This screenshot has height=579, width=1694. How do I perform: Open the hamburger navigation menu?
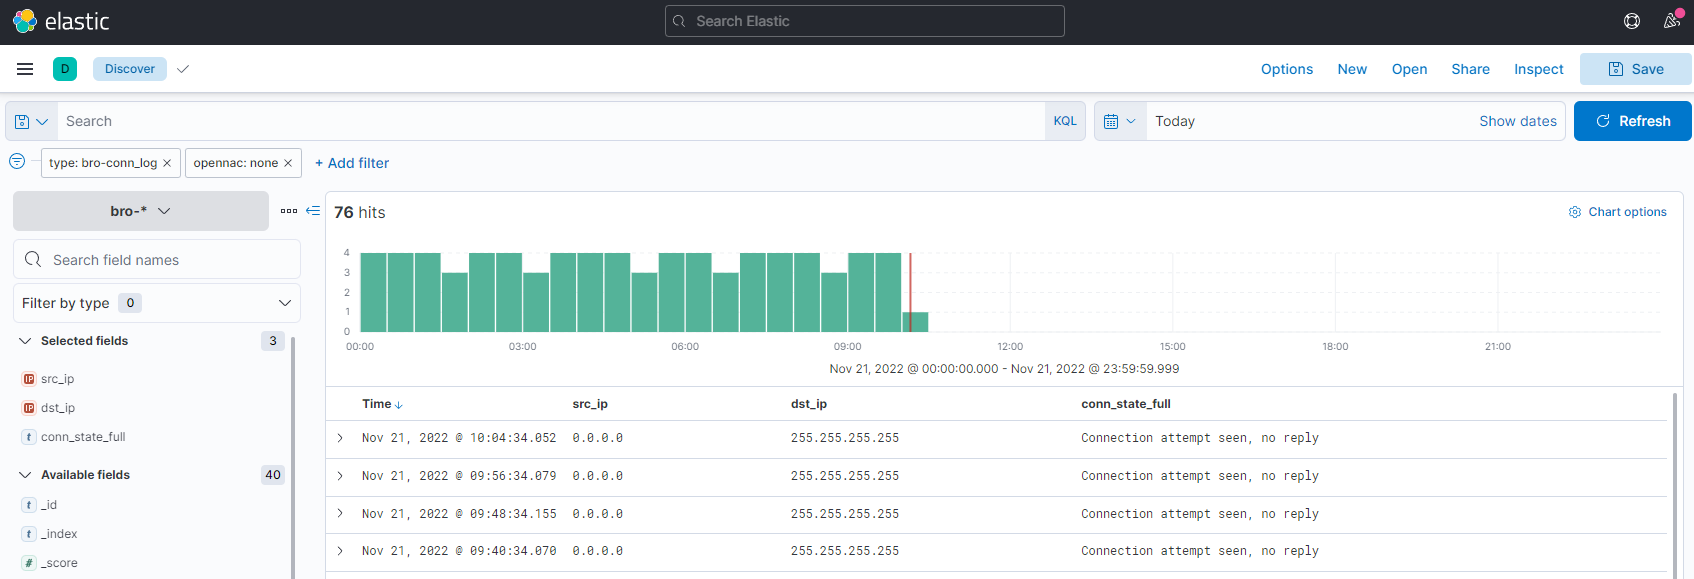[25, 69]
